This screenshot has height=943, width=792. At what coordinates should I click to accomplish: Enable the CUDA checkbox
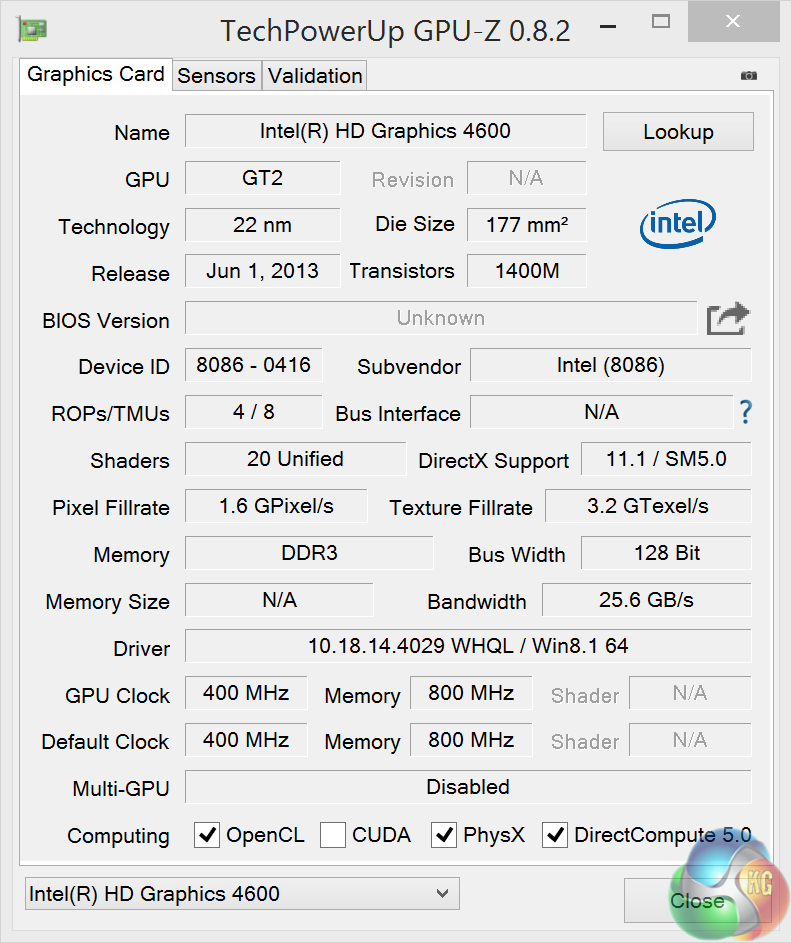click(333, 835)
